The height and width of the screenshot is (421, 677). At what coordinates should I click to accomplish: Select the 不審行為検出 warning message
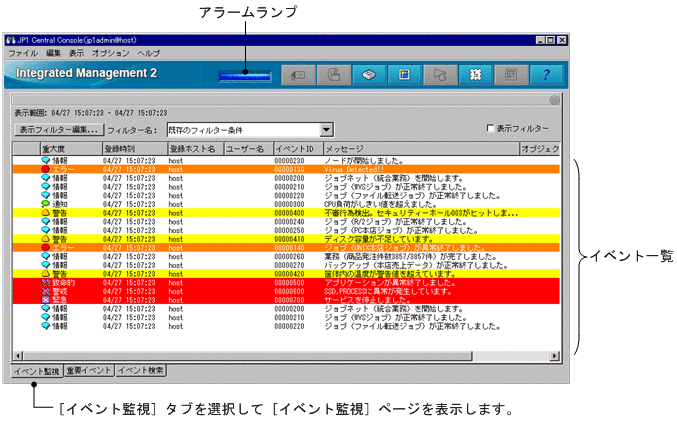click(x=421, y=213)
